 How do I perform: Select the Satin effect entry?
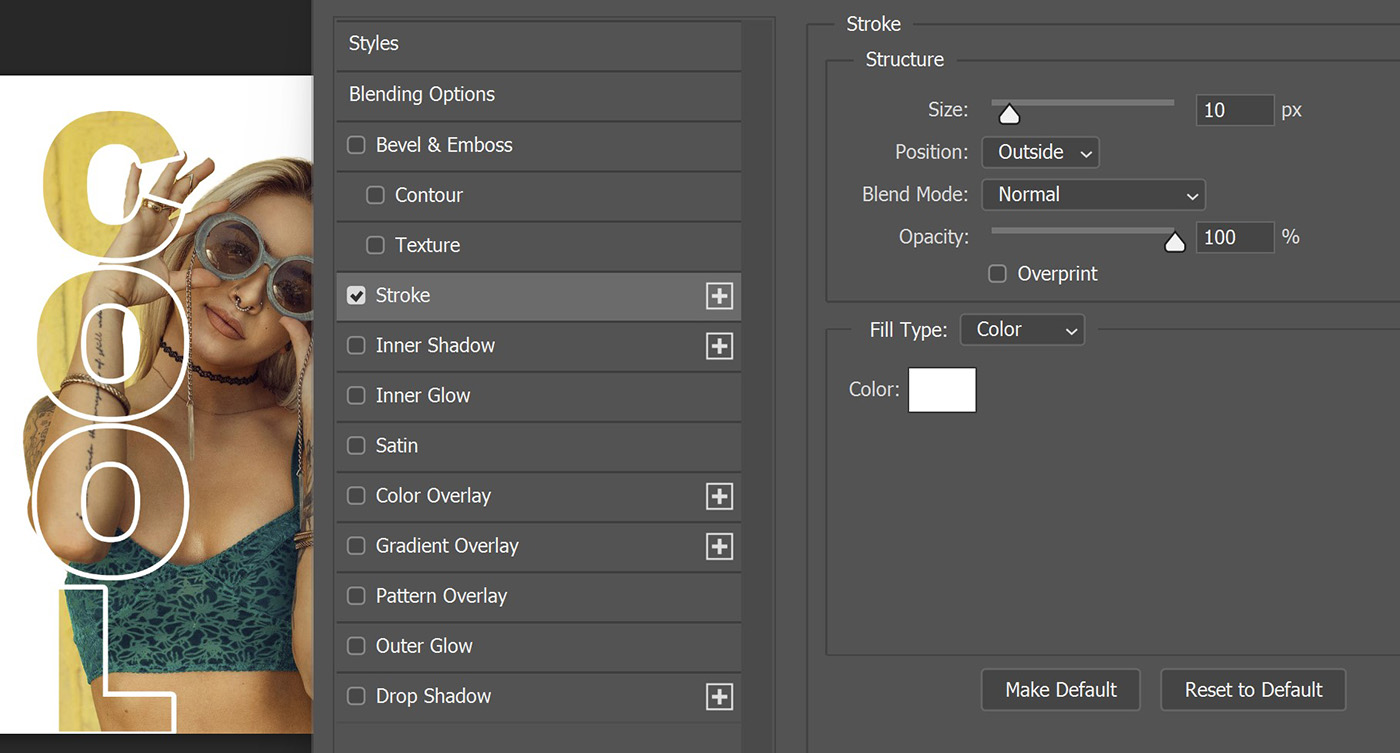397,446
